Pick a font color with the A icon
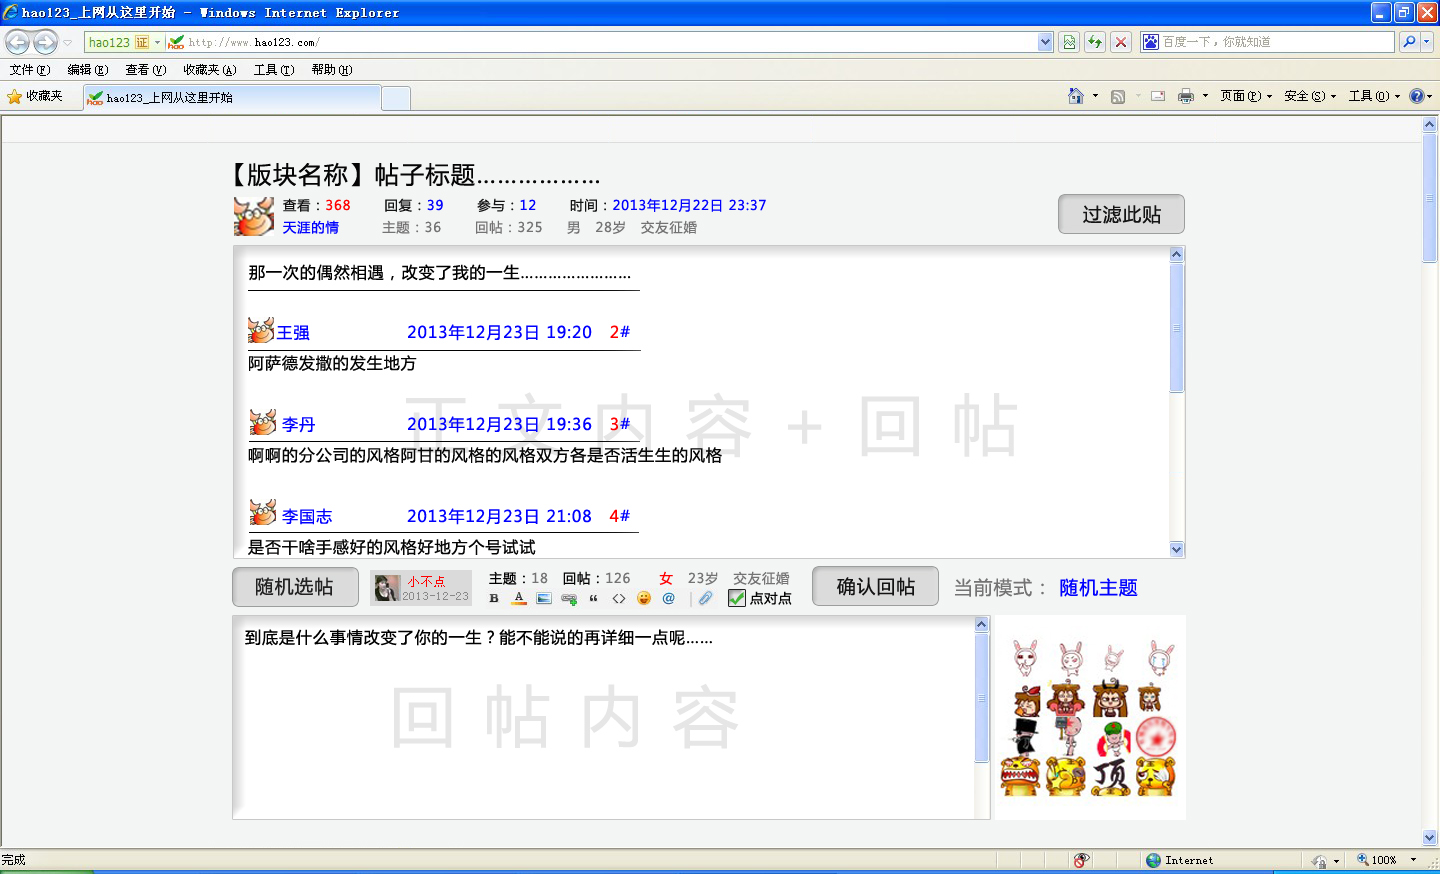 point(518,598)
